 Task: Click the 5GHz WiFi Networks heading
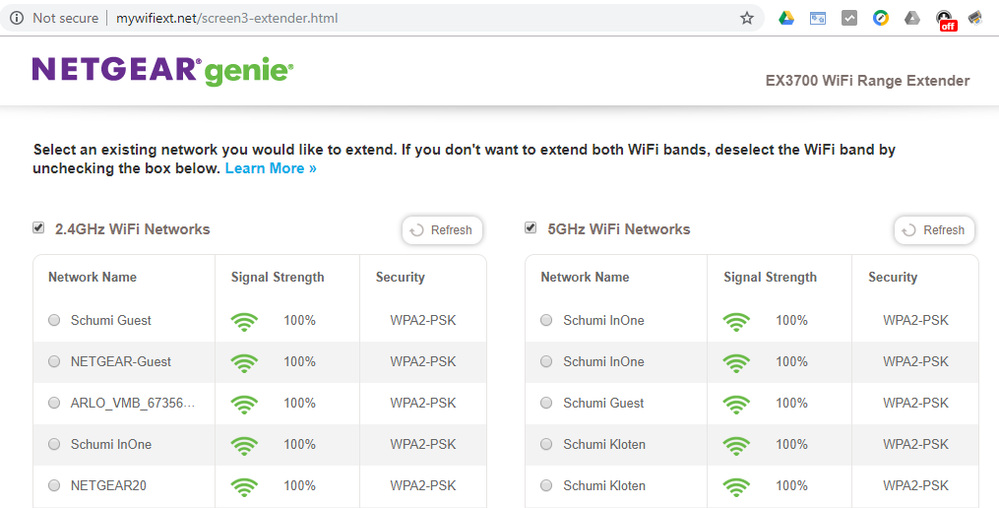(x=619, y=229)
